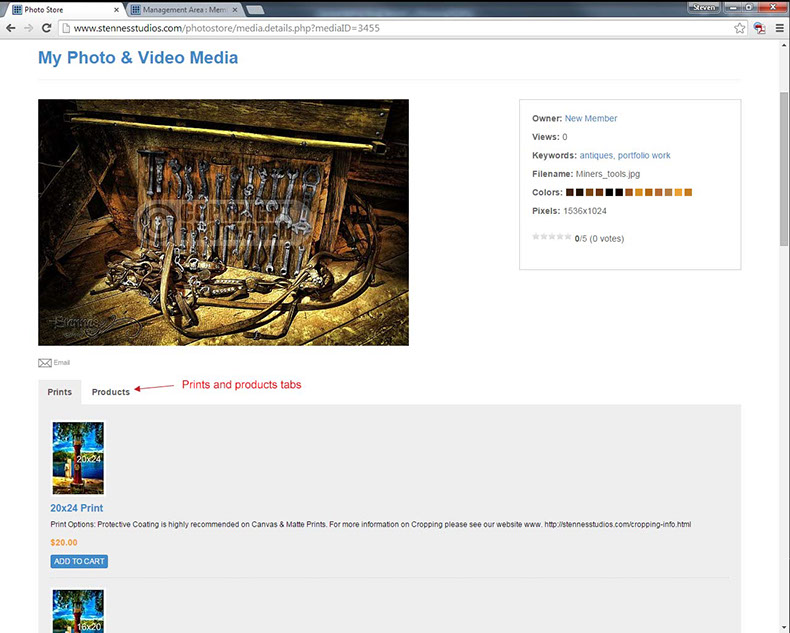Image resolution: width=790 pixels, height=633 pixels.
Task: Click the Print Options description text
Action: point(371,525)
